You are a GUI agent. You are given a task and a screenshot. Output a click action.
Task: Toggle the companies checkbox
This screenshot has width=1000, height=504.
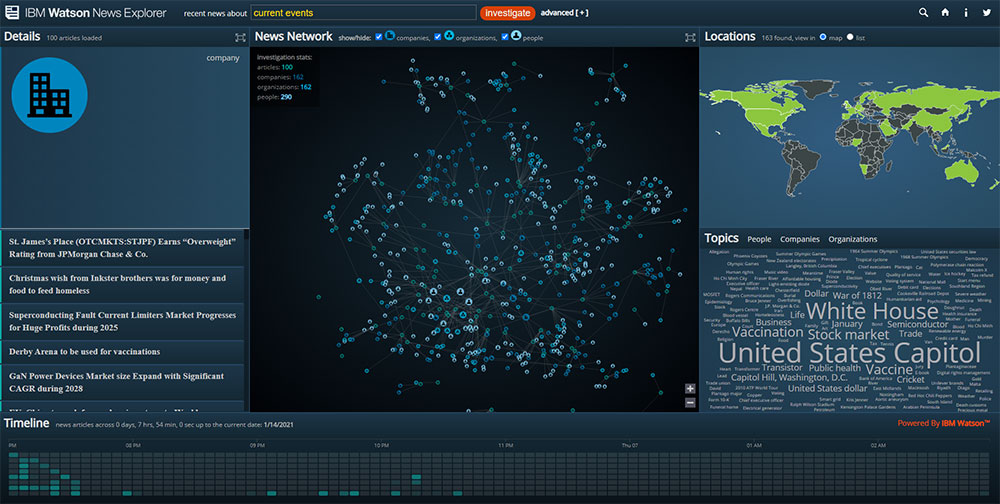[x=379, y=37]
